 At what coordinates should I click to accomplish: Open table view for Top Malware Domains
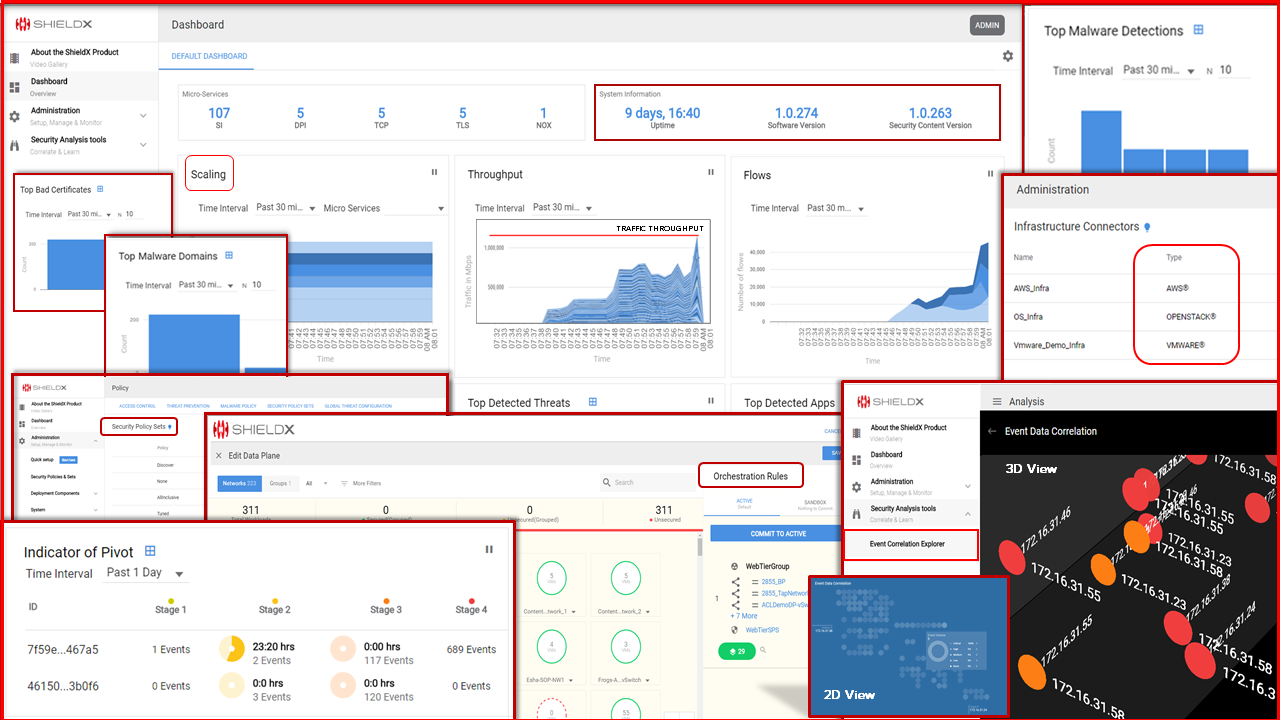(x=229, y=256)
